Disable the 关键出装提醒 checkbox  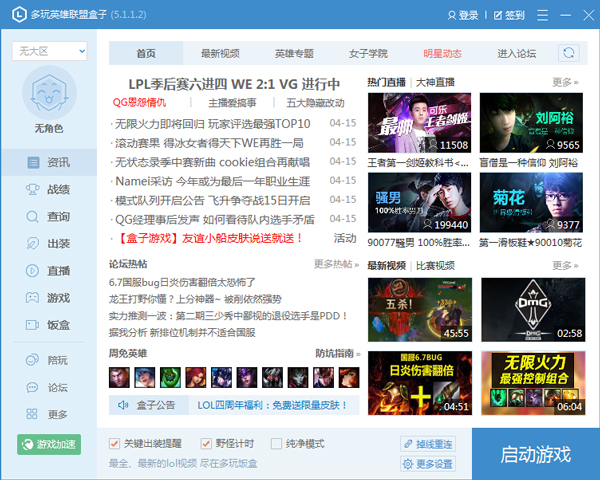coord(115,443)
